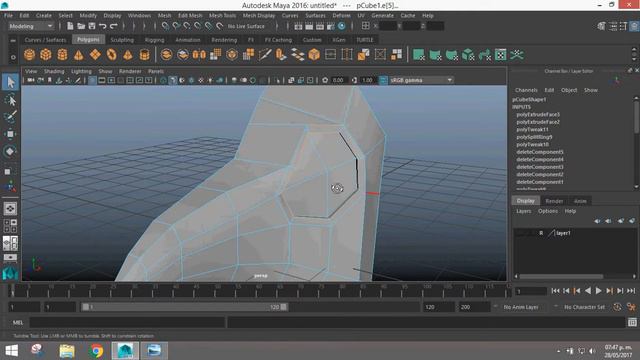Play the animation forward

point(598,291)
